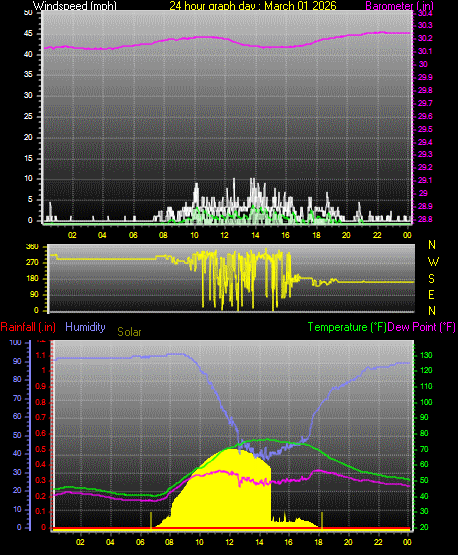Click the "E" compass direction label
This screenshot has width=458, height=555.
pos(431,295)
